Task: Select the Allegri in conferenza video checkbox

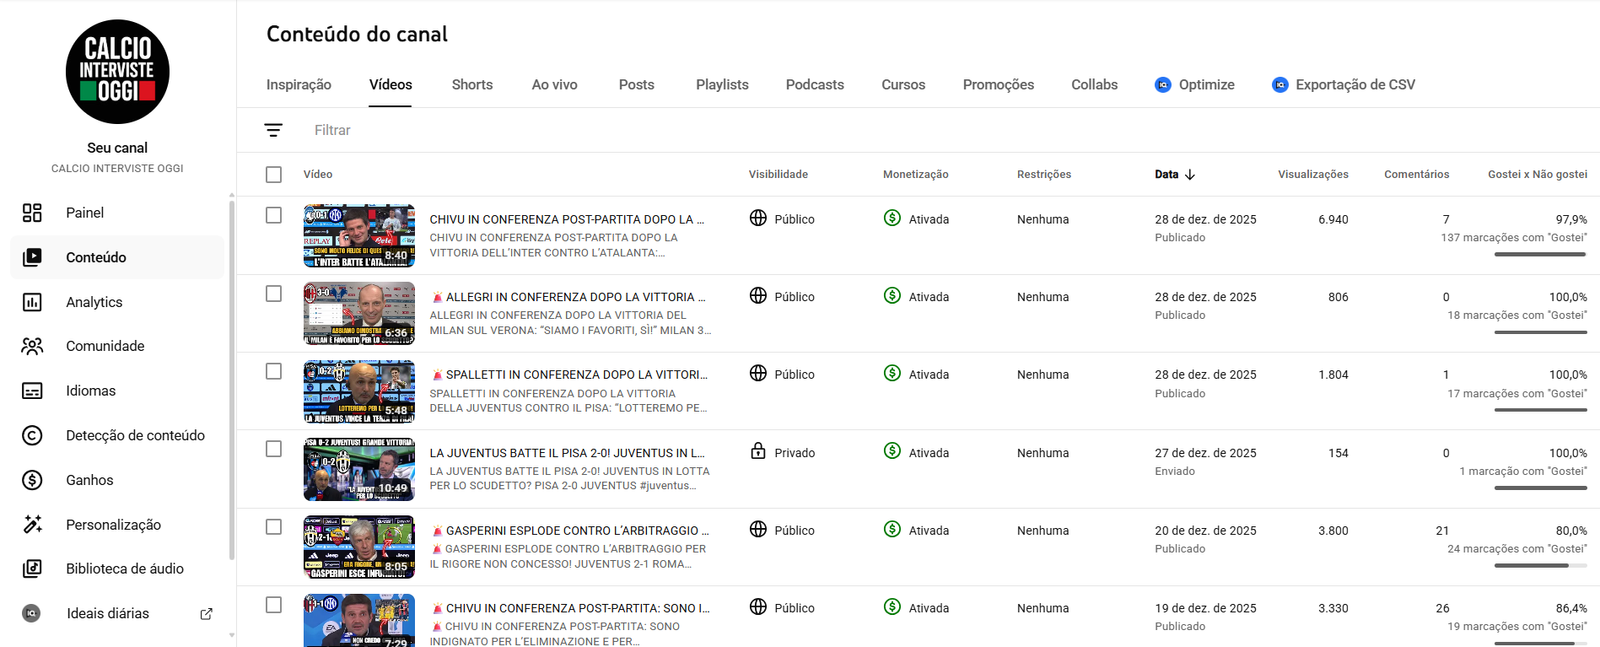Action: pos(274,294)
